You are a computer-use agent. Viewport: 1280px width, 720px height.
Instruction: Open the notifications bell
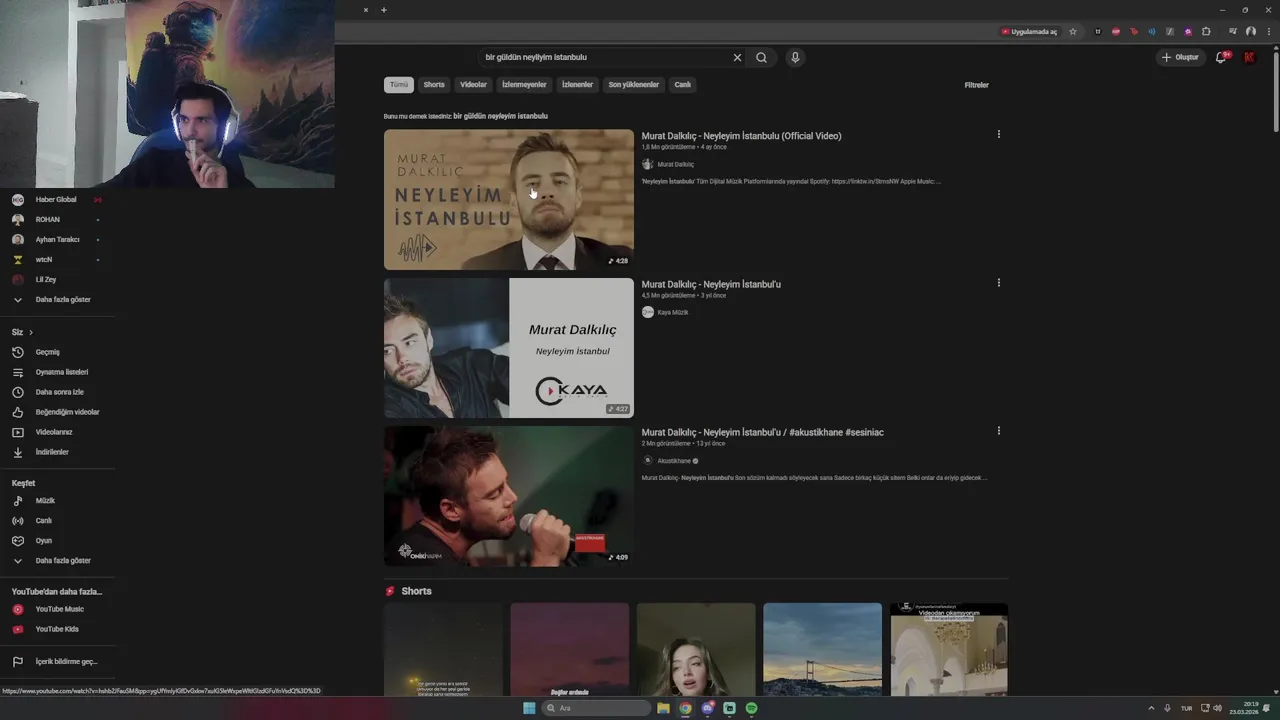(x=1220, y=57)
